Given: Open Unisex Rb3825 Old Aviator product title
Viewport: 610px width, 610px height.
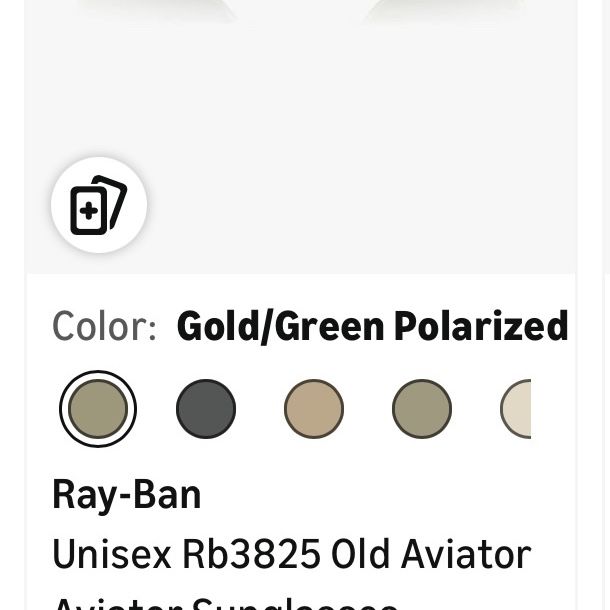Looking at the screenshot, I should tap(292, 554).
